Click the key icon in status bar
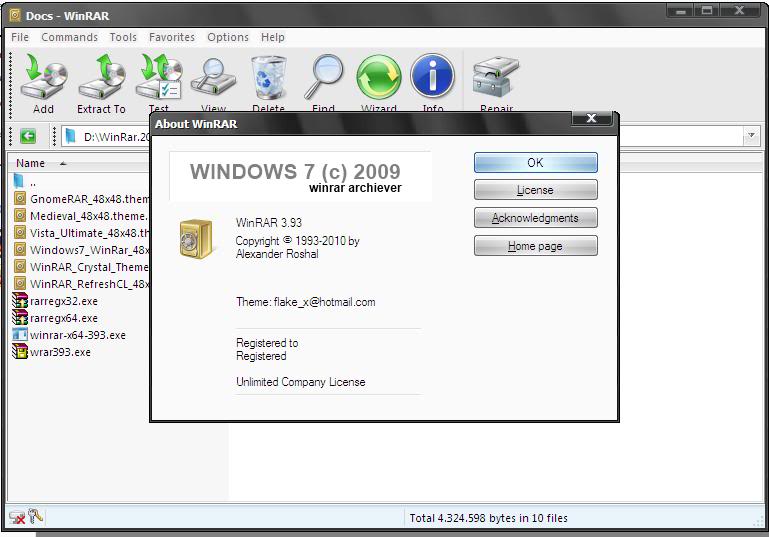 tap(35, 516)
